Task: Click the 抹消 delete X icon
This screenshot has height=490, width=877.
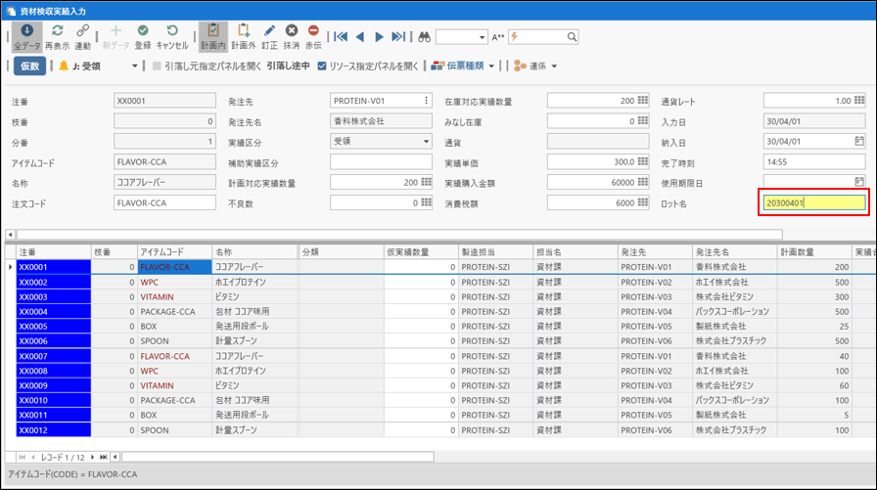Action: 292,32
